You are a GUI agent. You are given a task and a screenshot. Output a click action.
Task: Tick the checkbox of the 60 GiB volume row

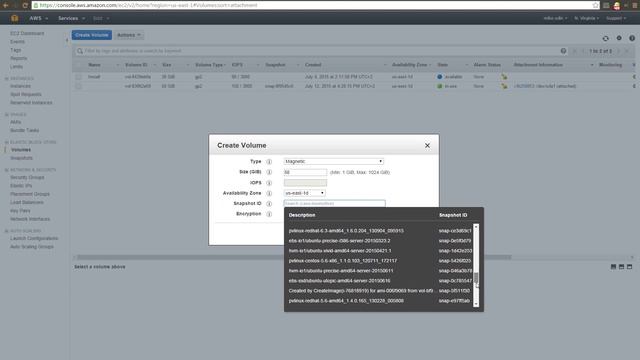pos(78,86)
